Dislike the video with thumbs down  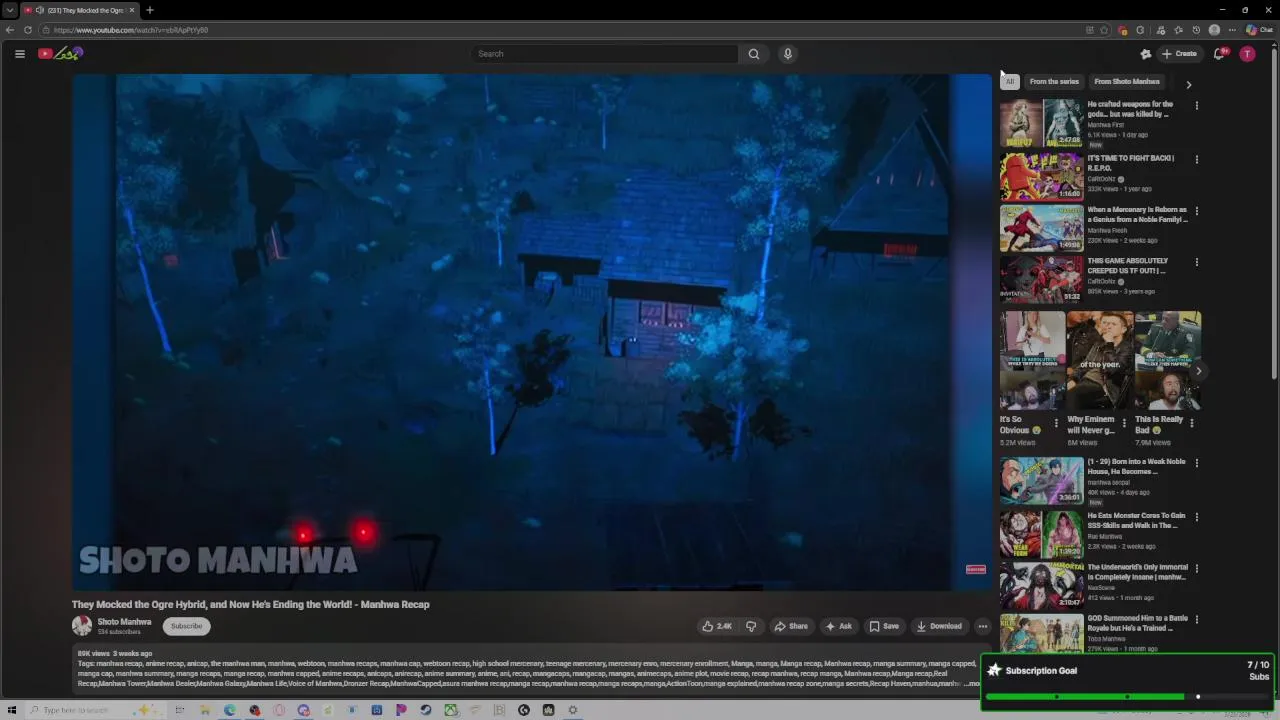[x=751, y=626]
